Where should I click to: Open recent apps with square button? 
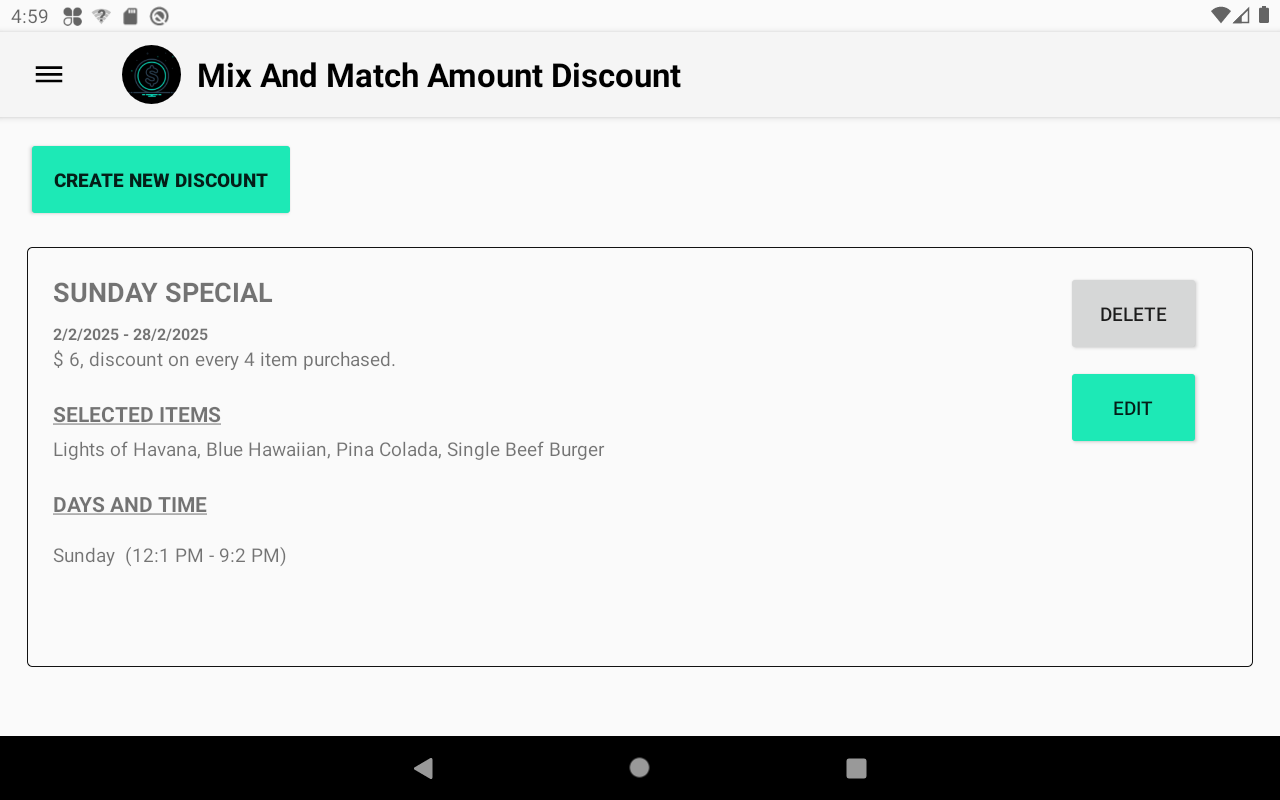(x=856, y=768)
